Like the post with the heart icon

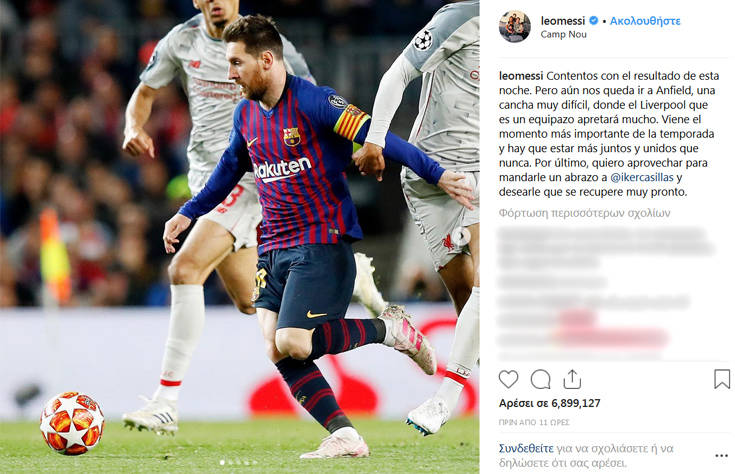point(508,379)
